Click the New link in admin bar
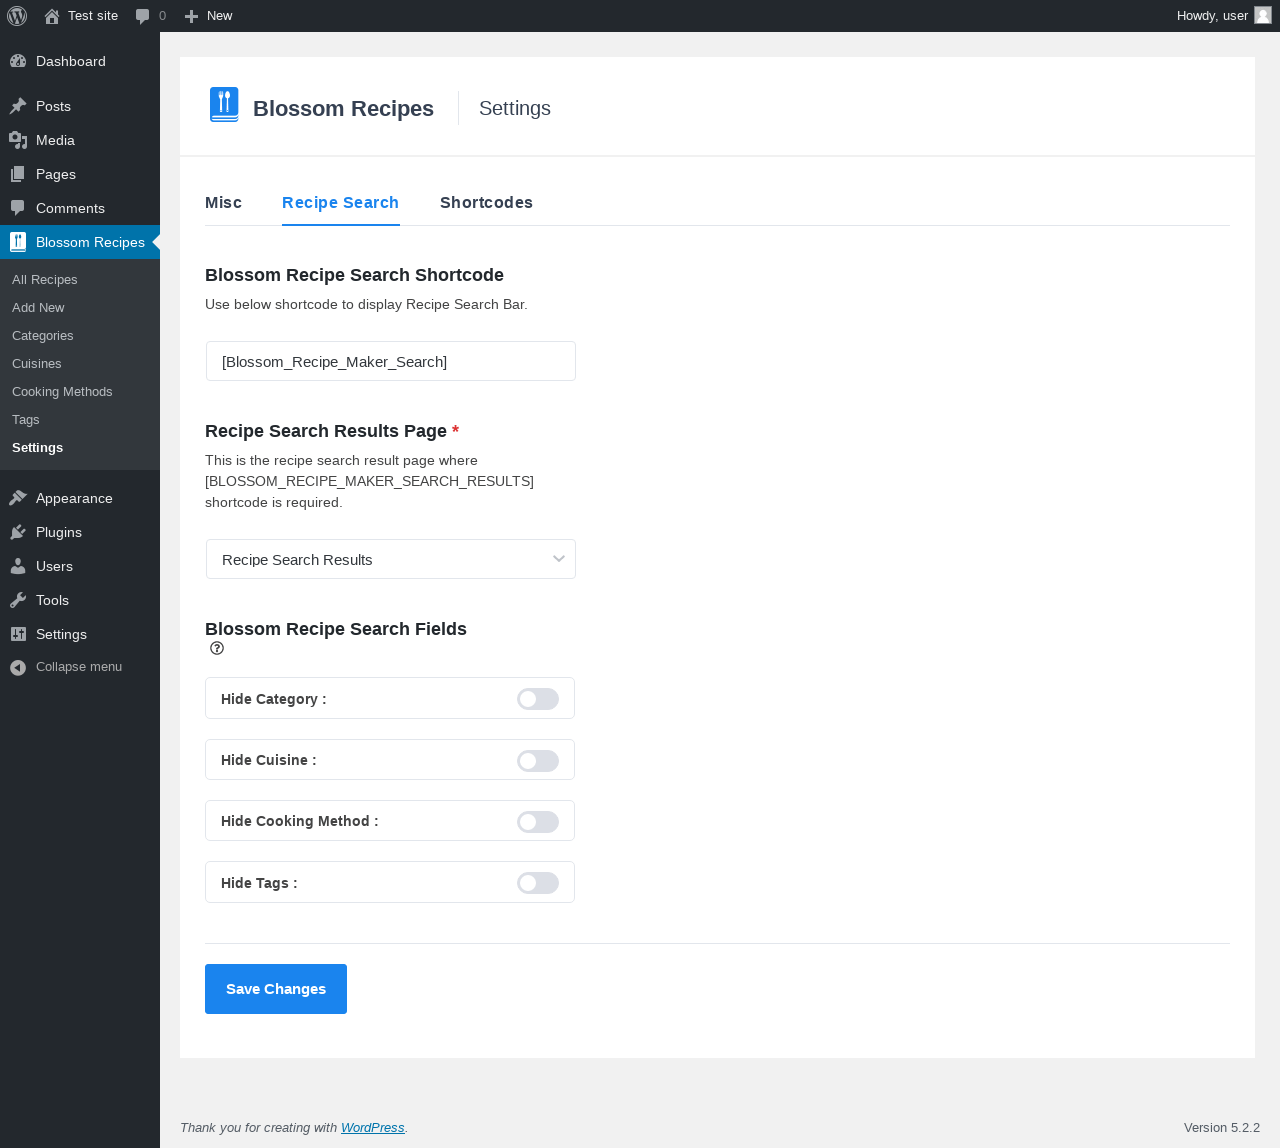The height and width of the screenshot is (1148, 1280). (219, 16)
